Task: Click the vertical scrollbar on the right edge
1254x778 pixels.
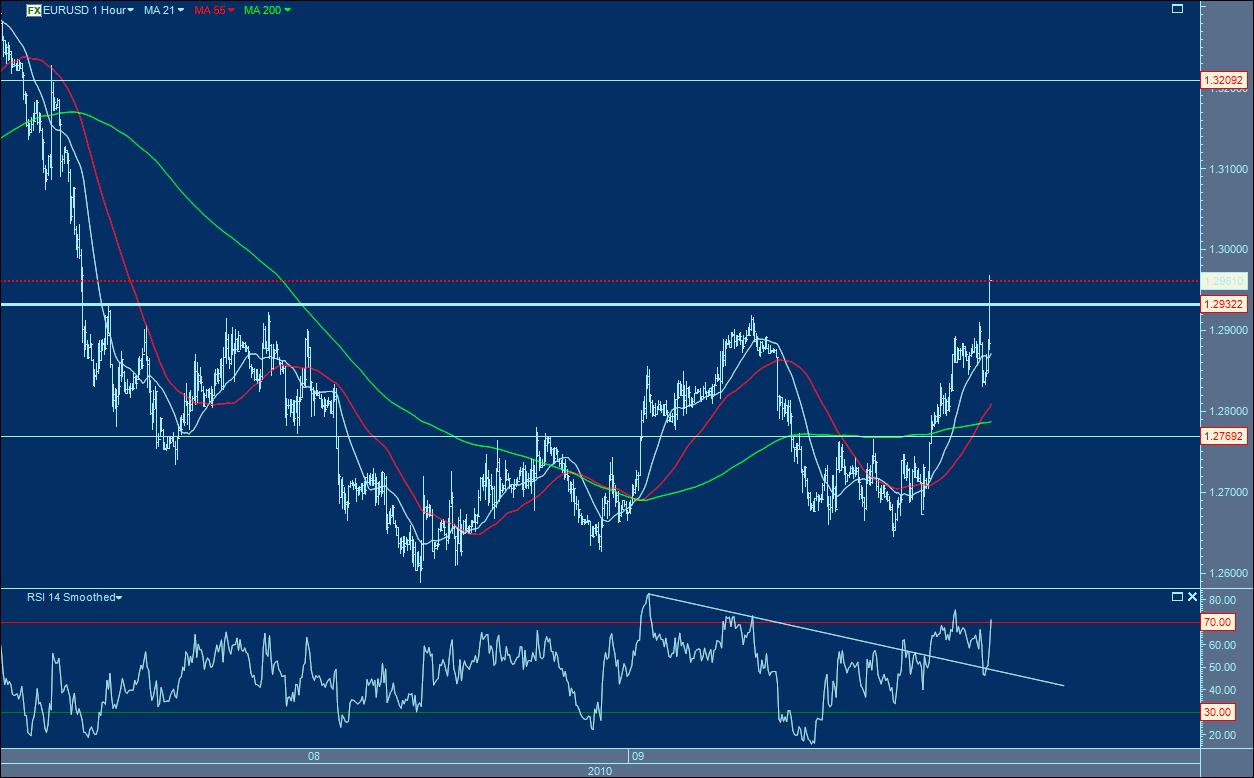Action: pos(1248,390)
